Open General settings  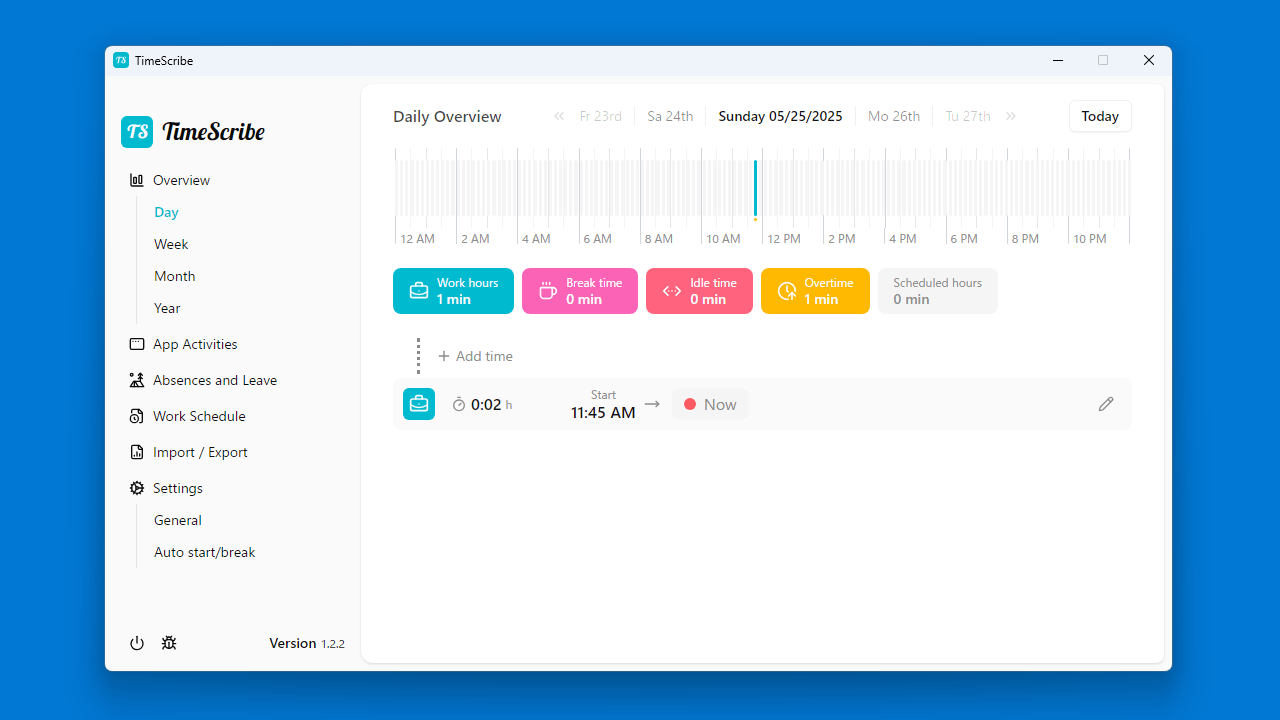pyautogui.click(x=178, y=520)
